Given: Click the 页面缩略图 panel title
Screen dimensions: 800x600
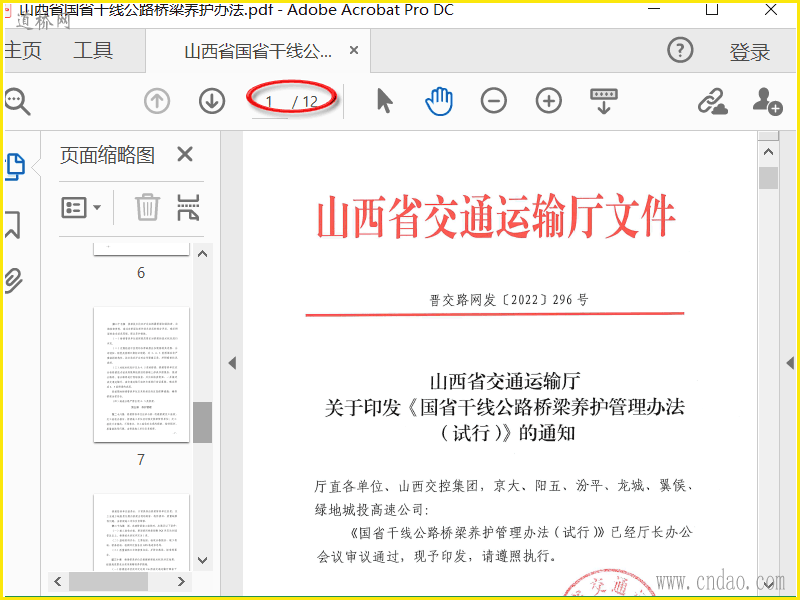Looking at the screenshot, I should [x=107, y=155].
